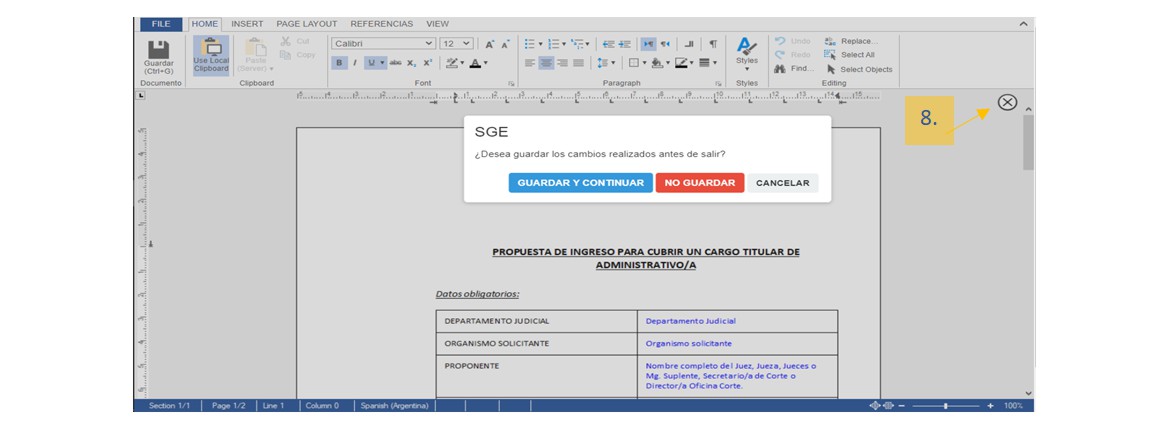
Task: Click Select Objects cursor tool
Action: click(830, 70)
